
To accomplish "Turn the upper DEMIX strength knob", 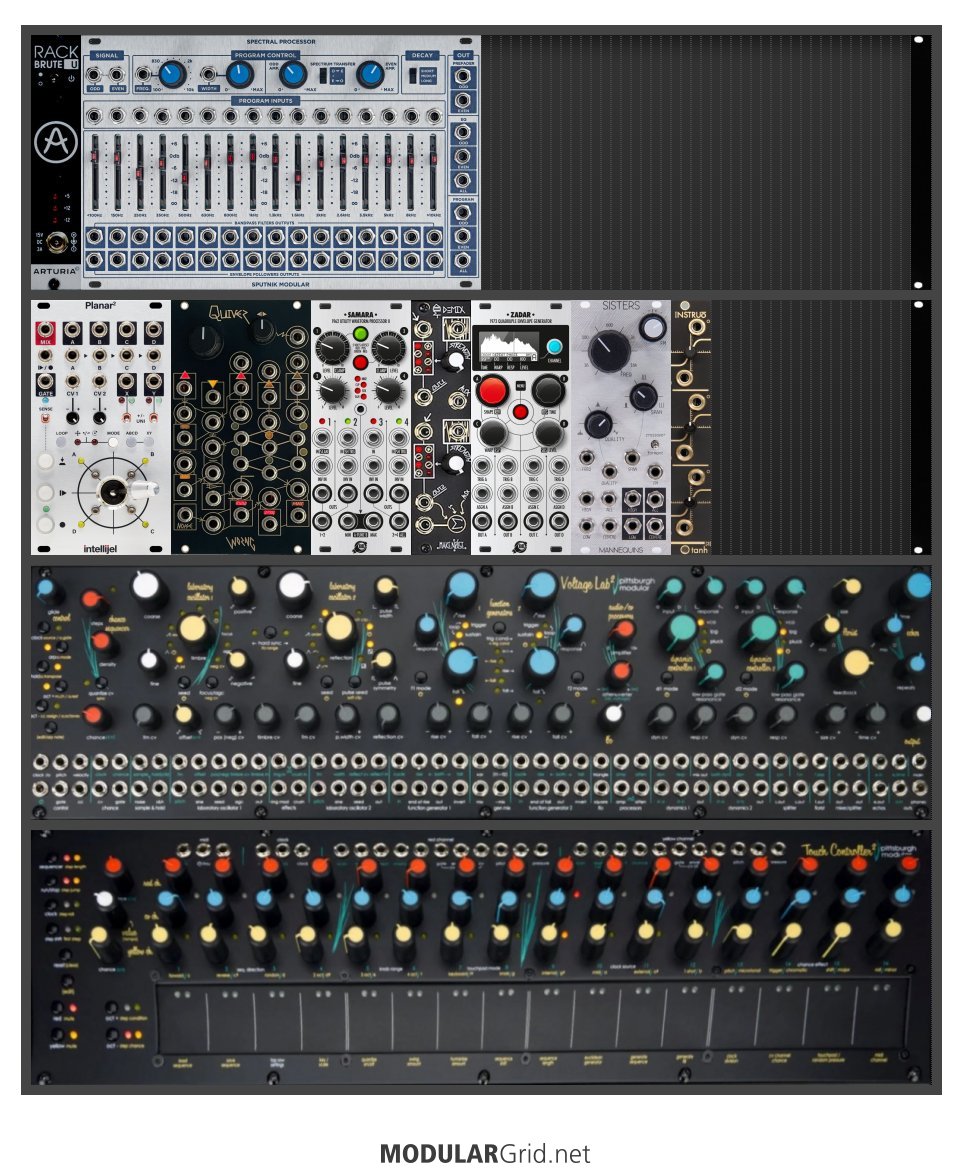I will point(454,361).
